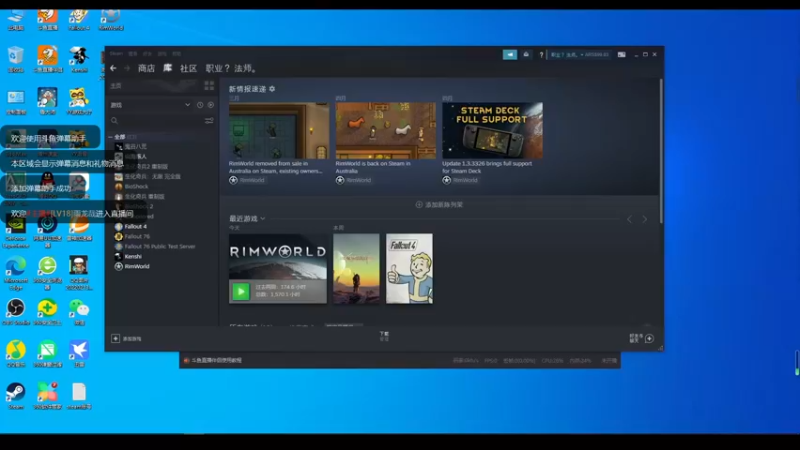
Task: Go forward with the Steam forward arrow
Action: tap(127, 68)
